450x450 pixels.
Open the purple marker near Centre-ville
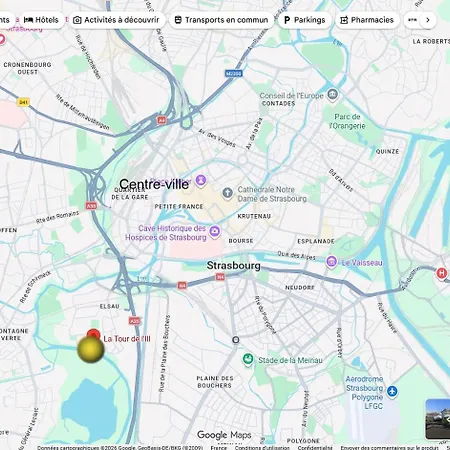pos(201,180)
